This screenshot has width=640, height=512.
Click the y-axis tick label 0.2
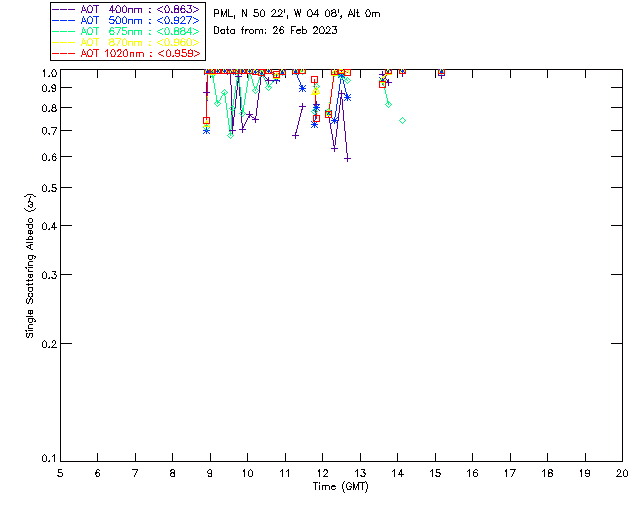pyautogui.click(x=49, y=344)
